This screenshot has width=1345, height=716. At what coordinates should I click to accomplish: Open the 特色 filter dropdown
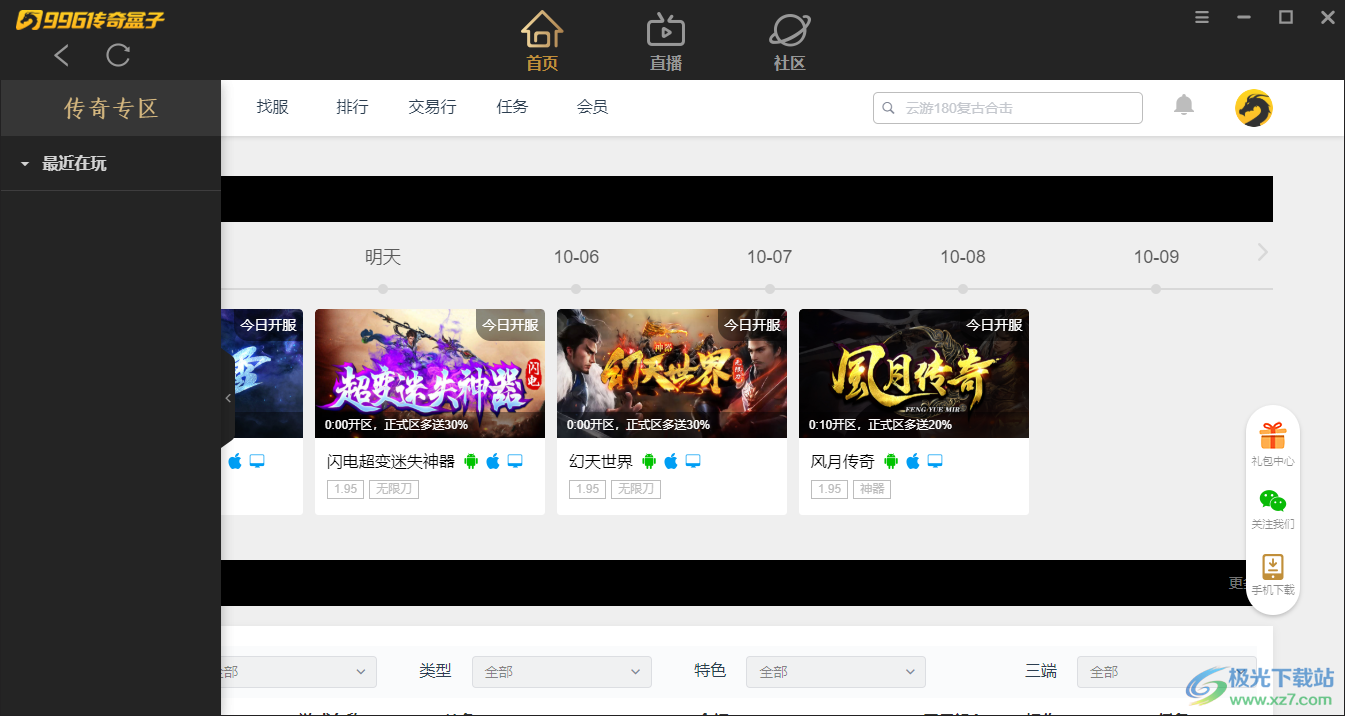click(836, 672)
